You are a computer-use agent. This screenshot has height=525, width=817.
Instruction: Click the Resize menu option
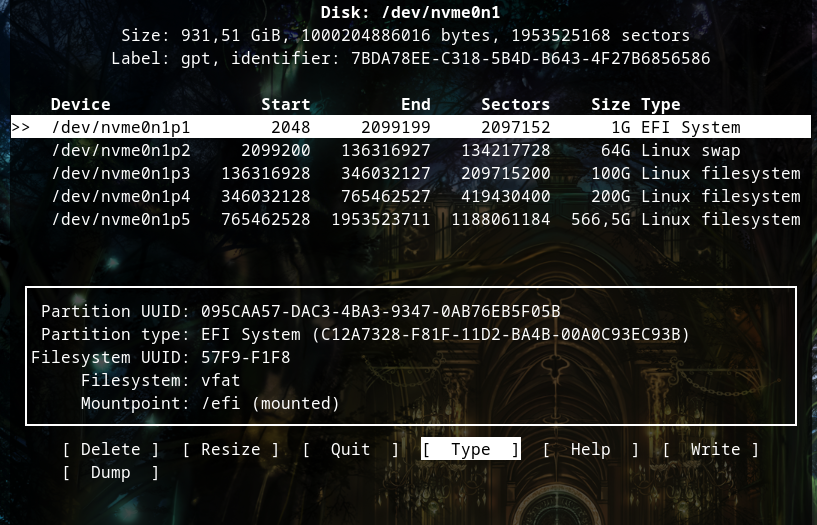[x=230, y=450]
